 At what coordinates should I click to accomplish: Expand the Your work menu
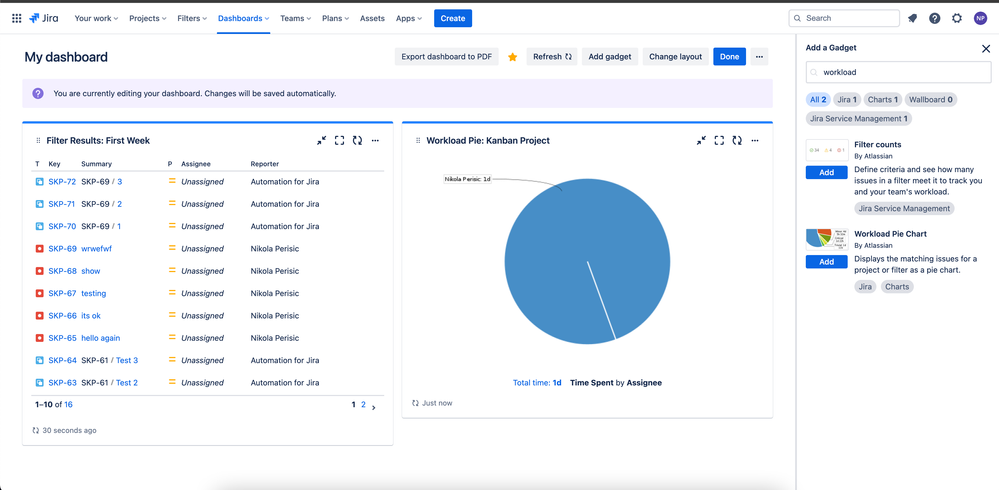97,18
